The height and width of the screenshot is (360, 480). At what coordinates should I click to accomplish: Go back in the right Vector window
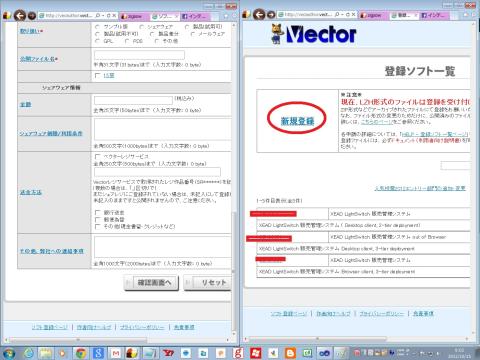click(259, 15)
